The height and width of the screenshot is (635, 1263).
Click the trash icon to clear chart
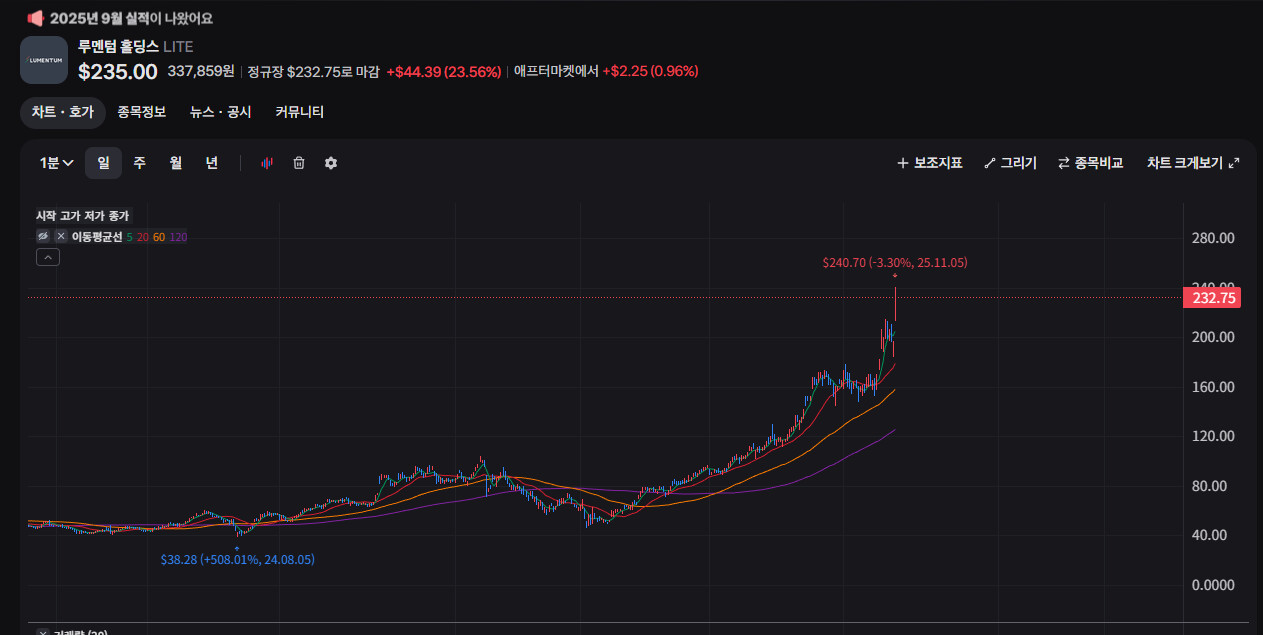coord(299,163)
